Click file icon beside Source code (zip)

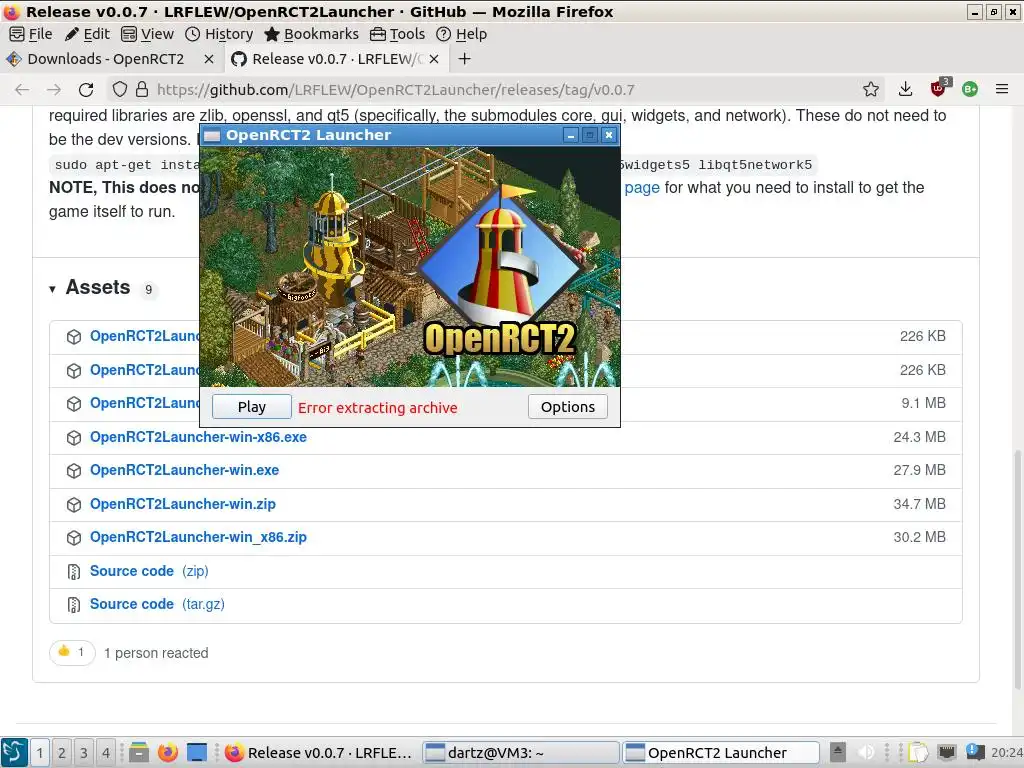coord(74,571)
